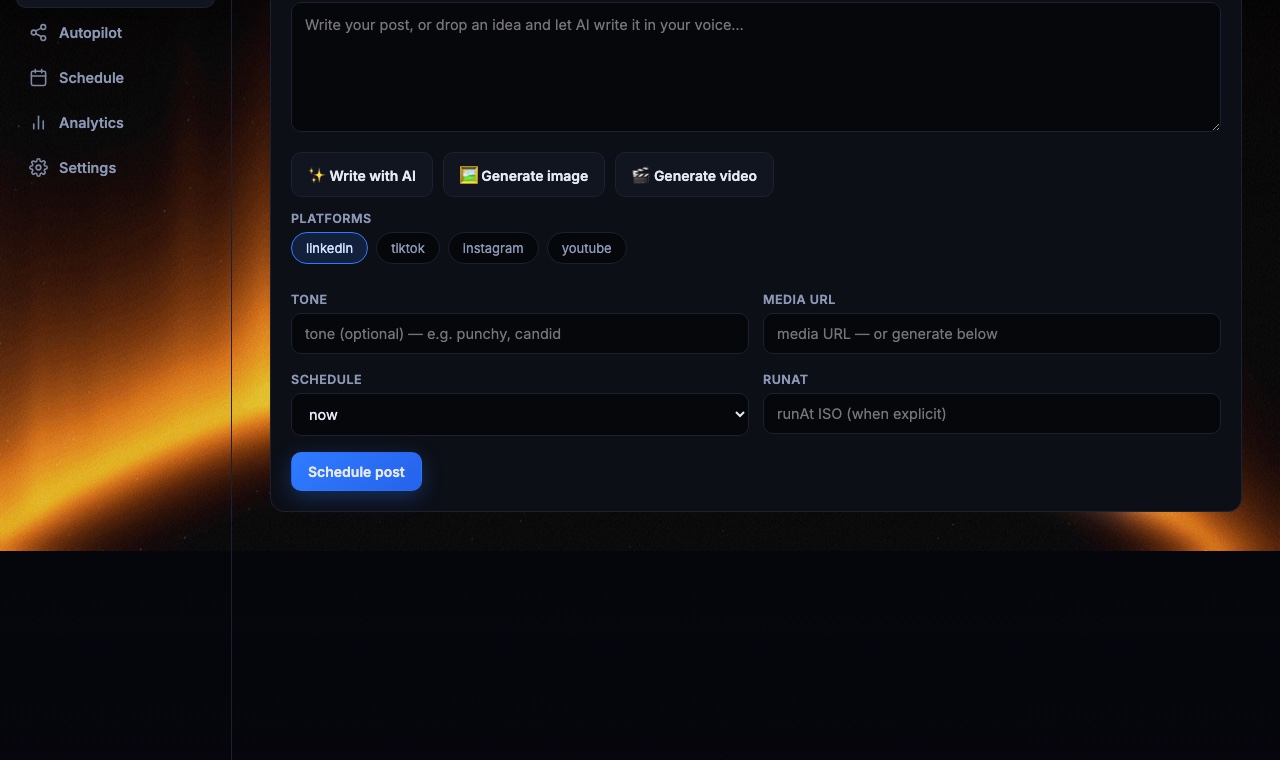
Task: Focus the media URL input field
Action: pyautogui.click(x=992, y=334)
